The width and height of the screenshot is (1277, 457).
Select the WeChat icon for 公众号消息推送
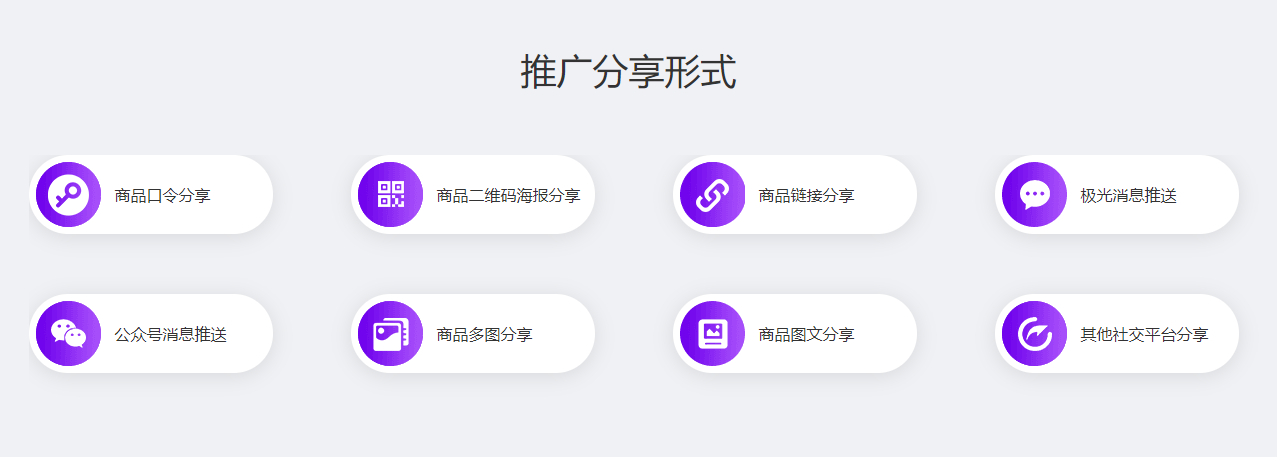[x=68, y=333]
